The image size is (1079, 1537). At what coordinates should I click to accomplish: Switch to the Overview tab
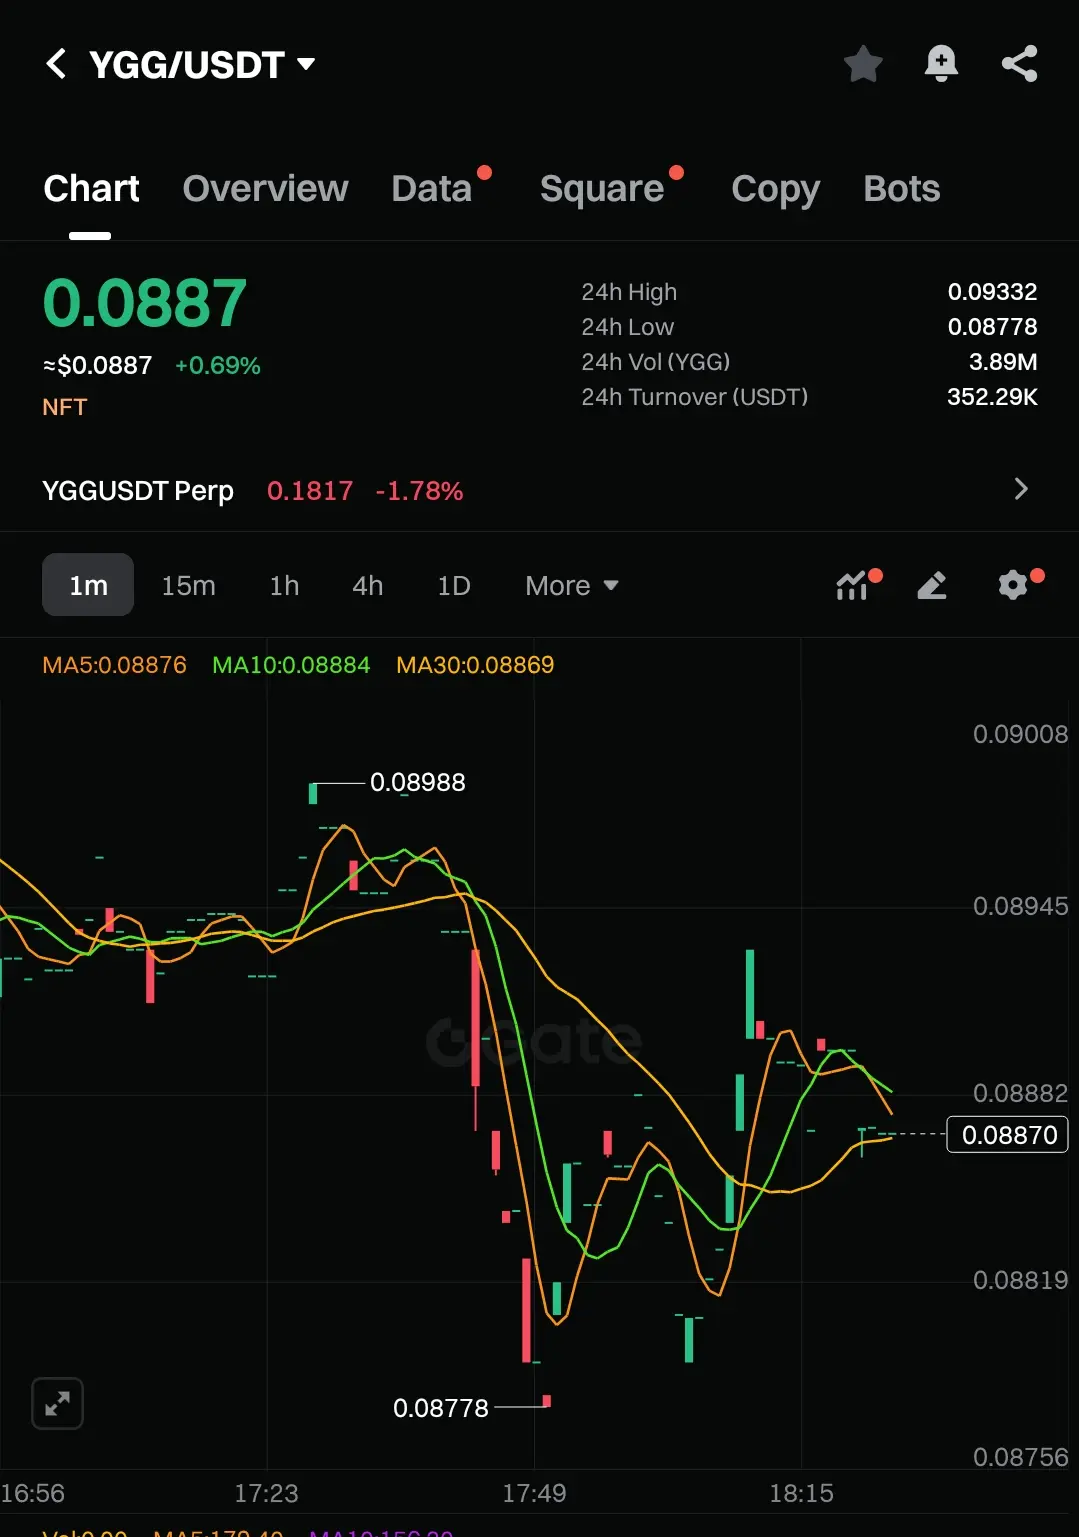[265, 188]
